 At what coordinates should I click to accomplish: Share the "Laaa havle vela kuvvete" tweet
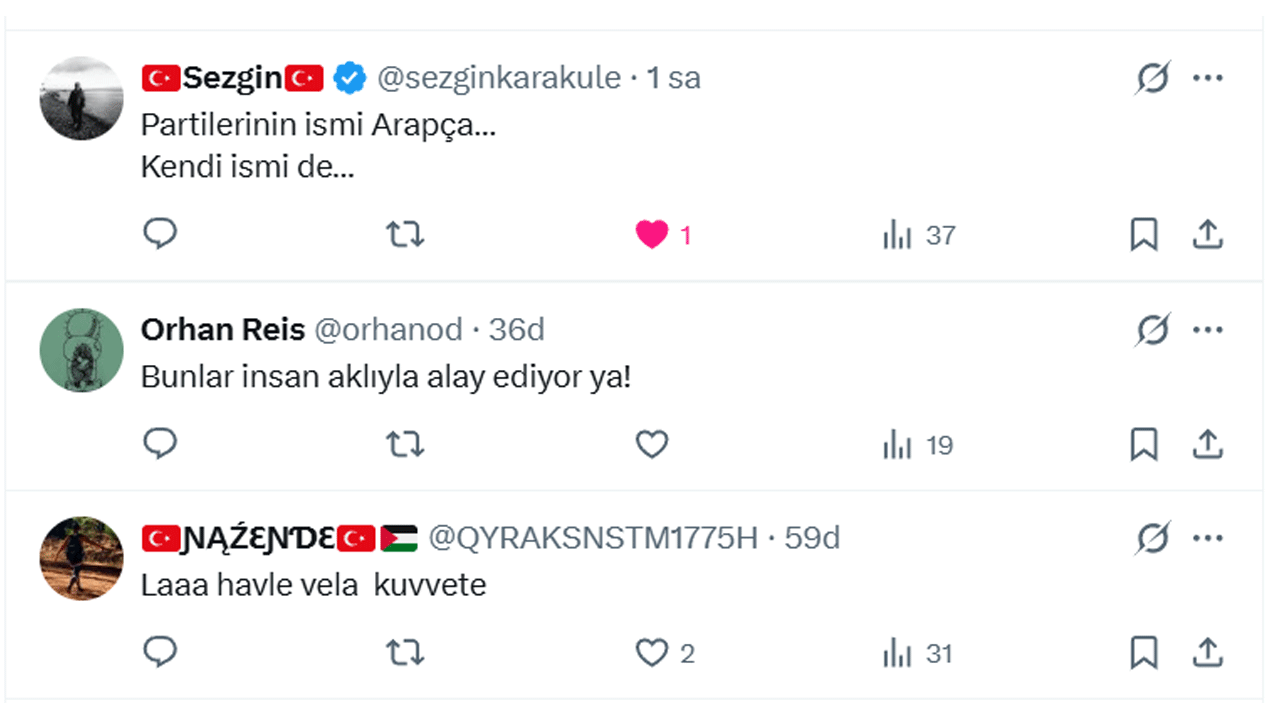tap(1208, 654)
